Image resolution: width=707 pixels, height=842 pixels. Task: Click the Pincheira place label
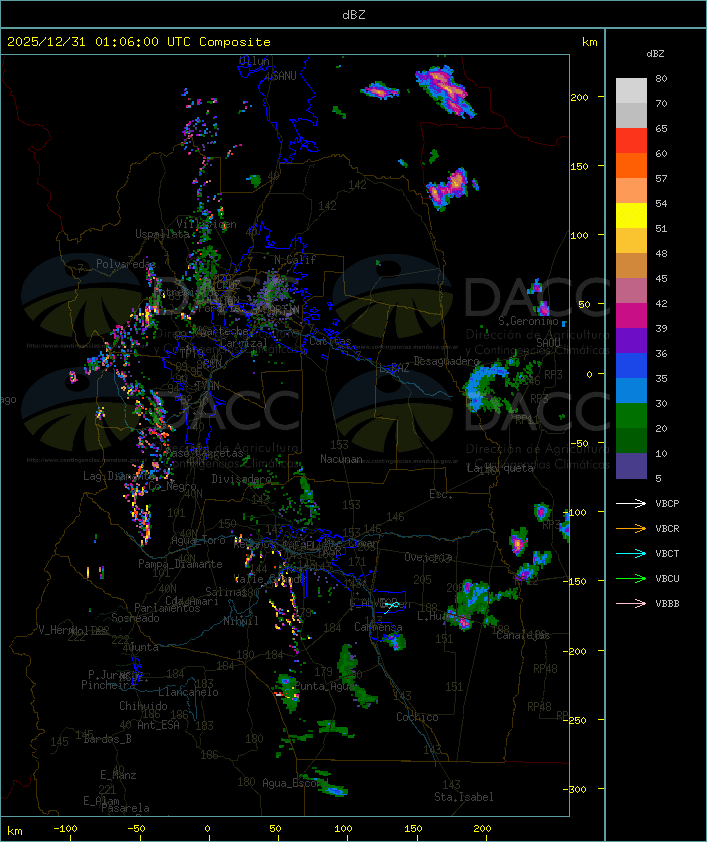(108, 685)
